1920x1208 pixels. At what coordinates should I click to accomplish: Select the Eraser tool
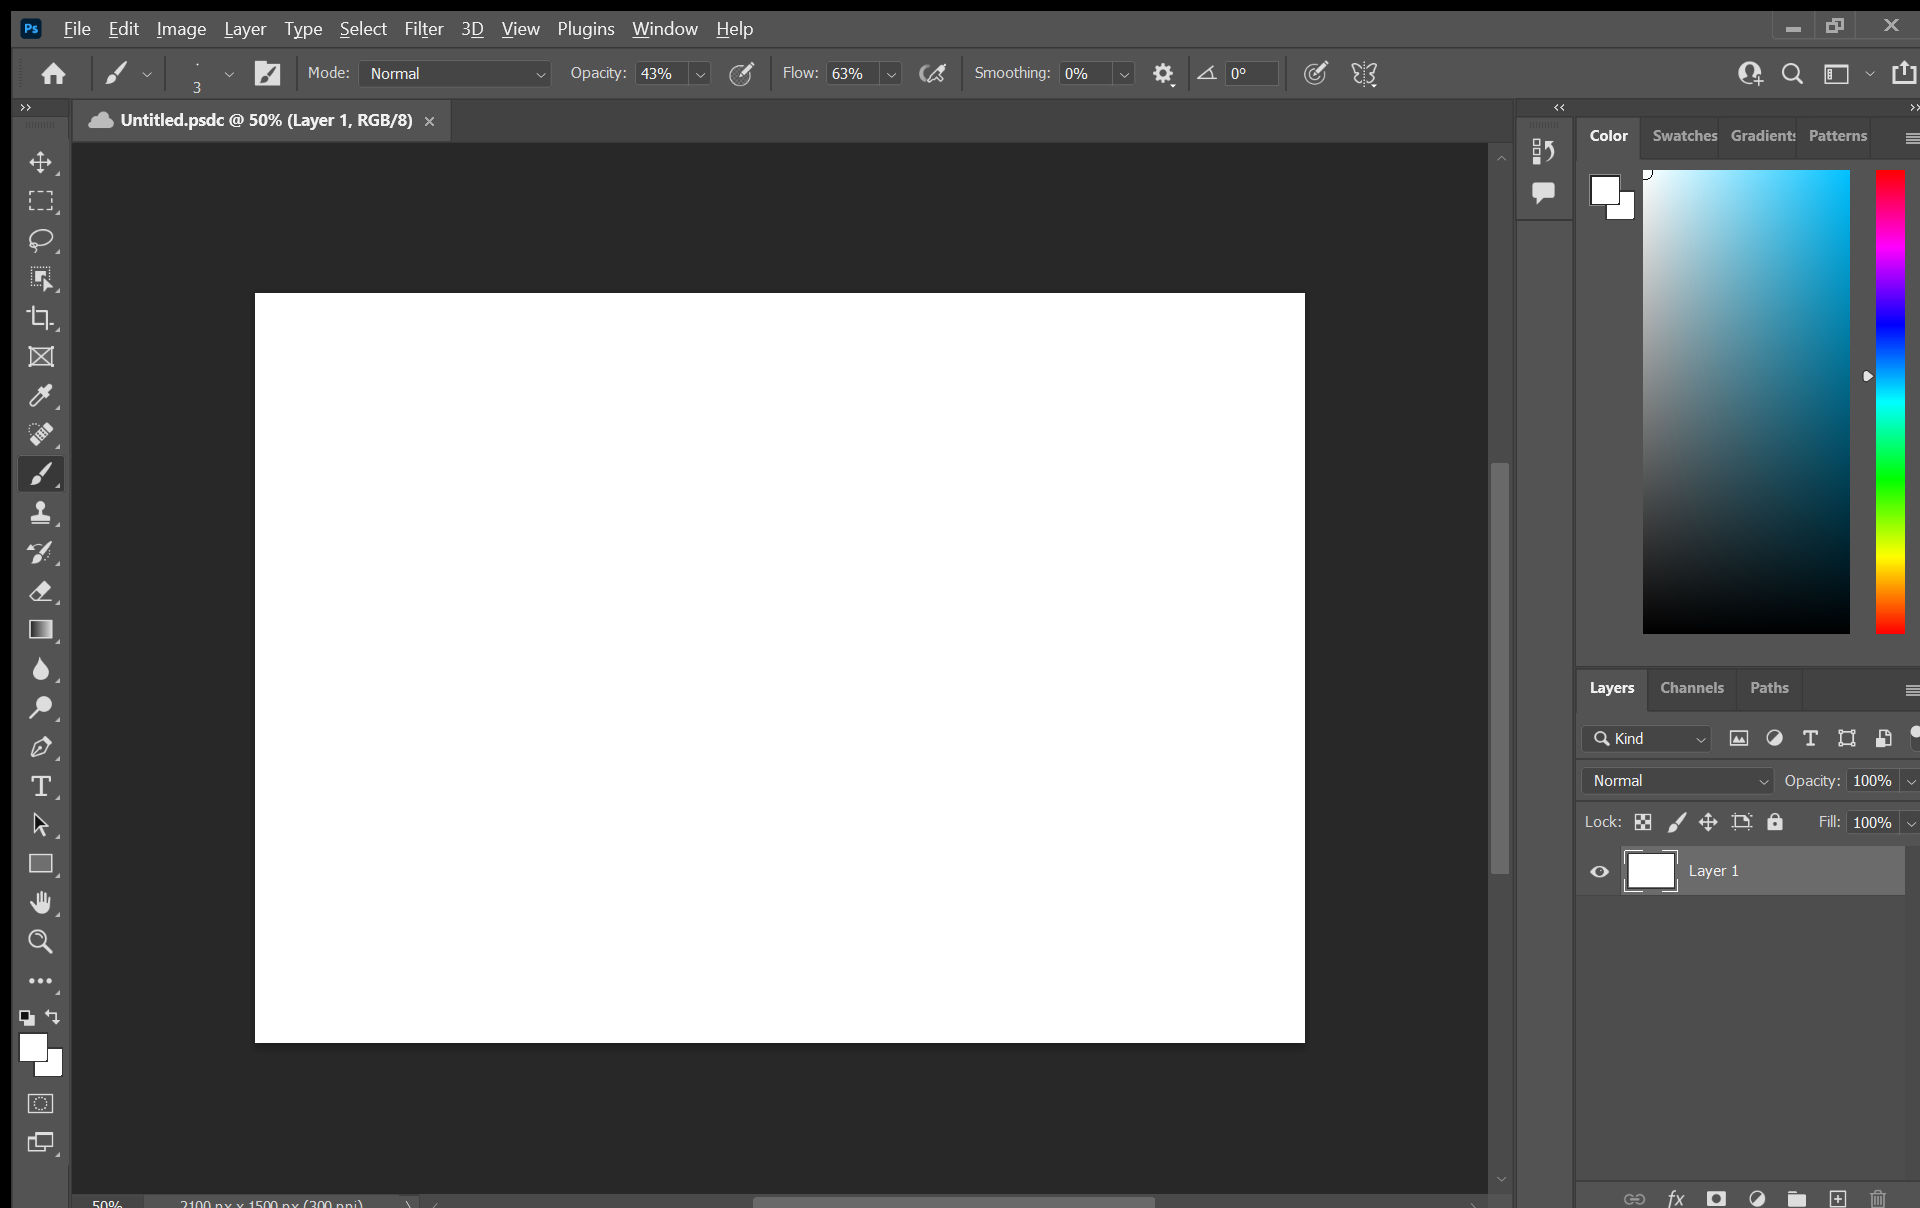[x=41, y=591]
